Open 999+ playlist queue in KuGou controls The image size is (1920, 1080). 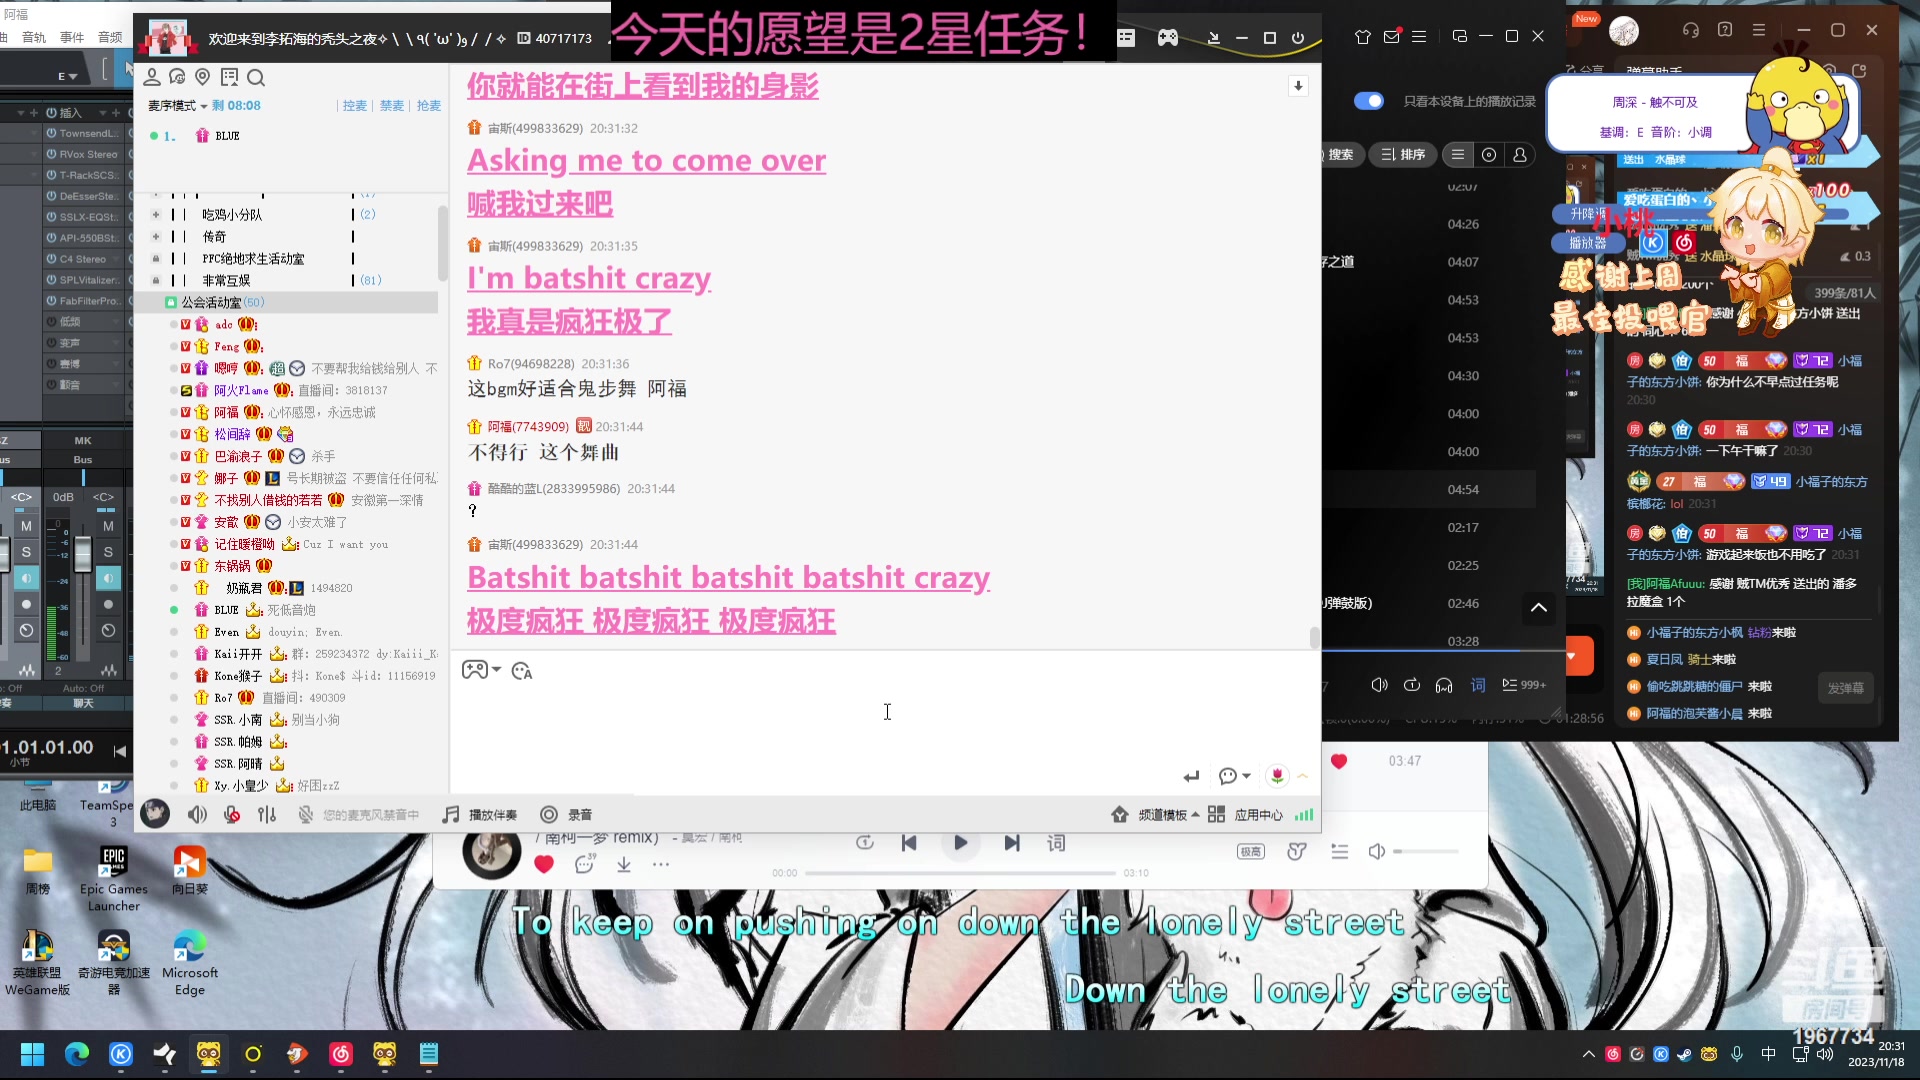pos(1524,685)
